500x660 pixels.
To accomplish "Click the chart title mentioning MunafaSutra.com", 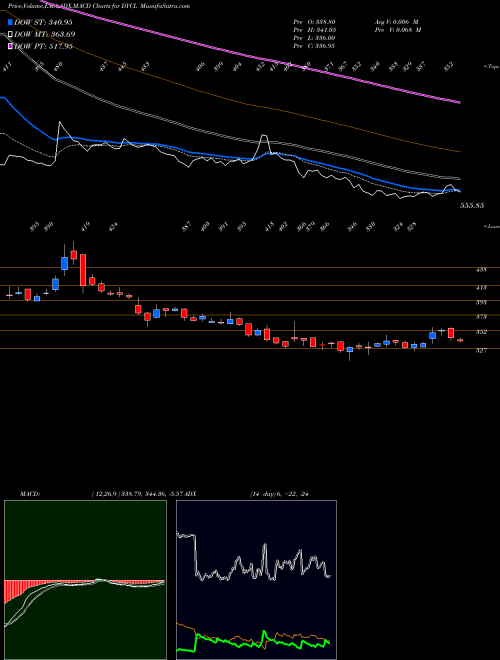I will coord(98,6).
